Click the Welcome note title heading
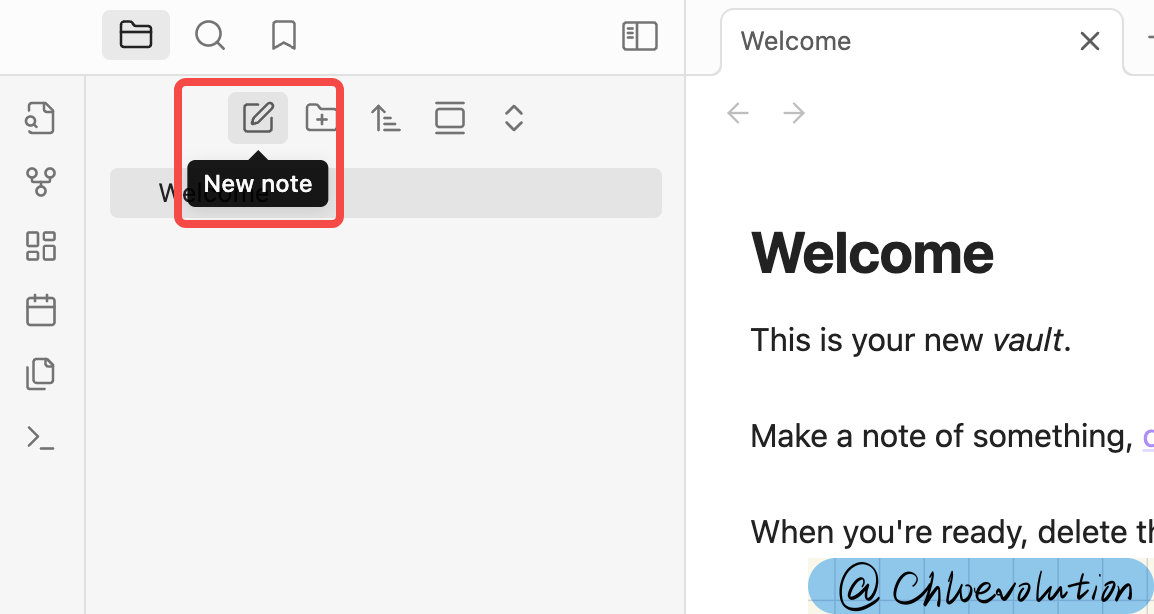The width and height of the screenshot is (1154, 614). pyautogui.click(x=872, y=253)
